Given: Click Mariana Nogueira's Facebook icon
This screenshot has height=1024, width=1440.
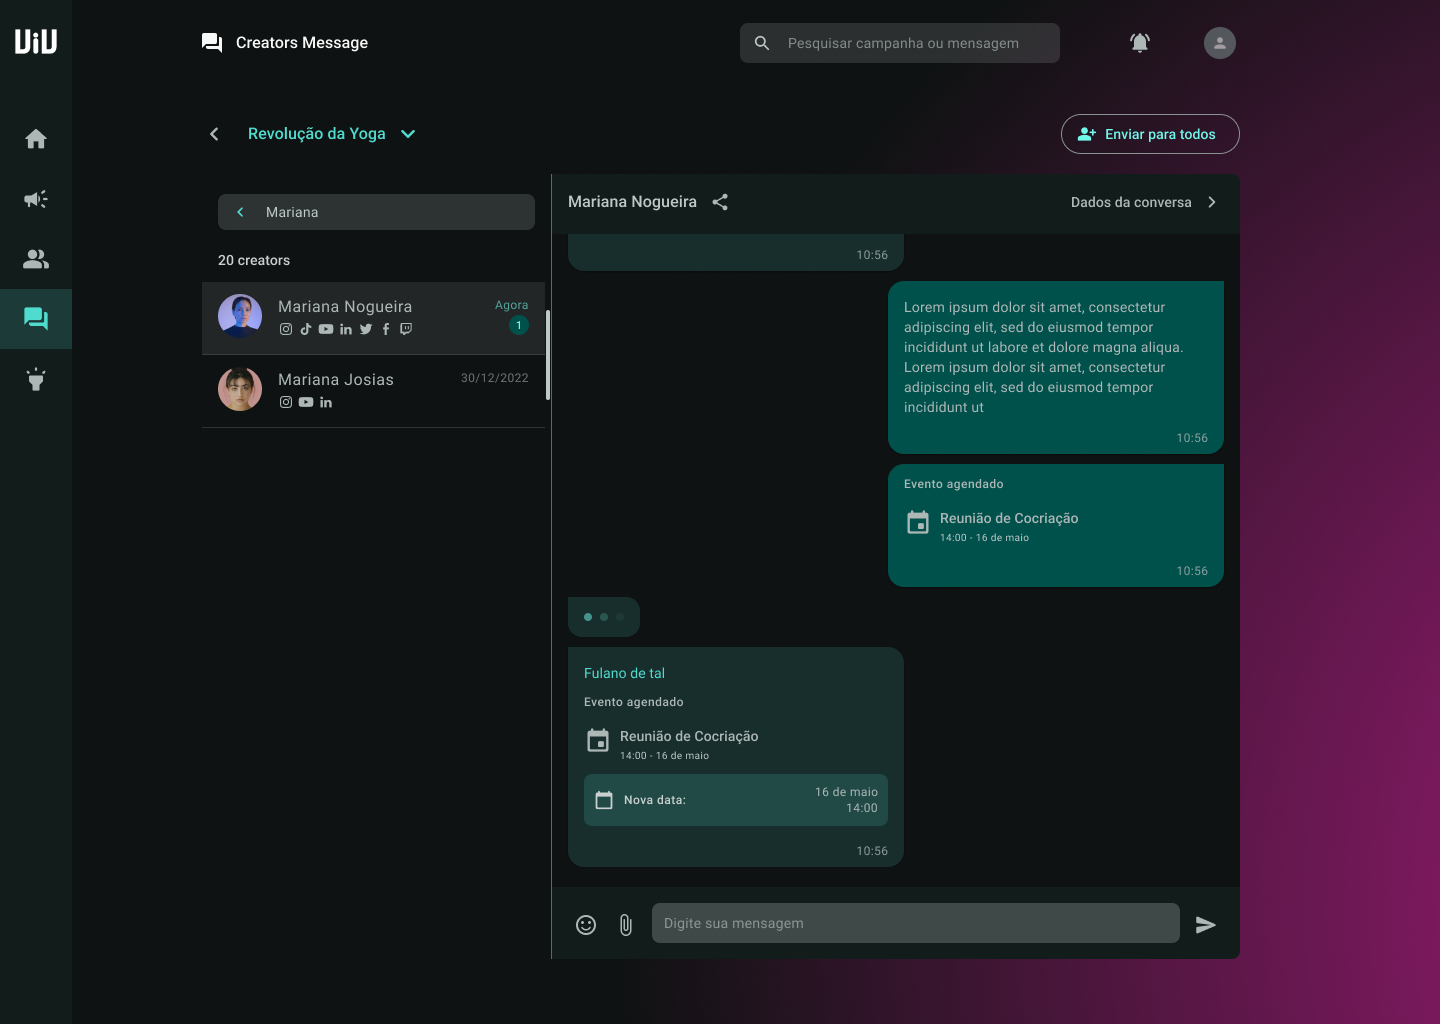Looking at the screenshot, I should tap(386, 329).
